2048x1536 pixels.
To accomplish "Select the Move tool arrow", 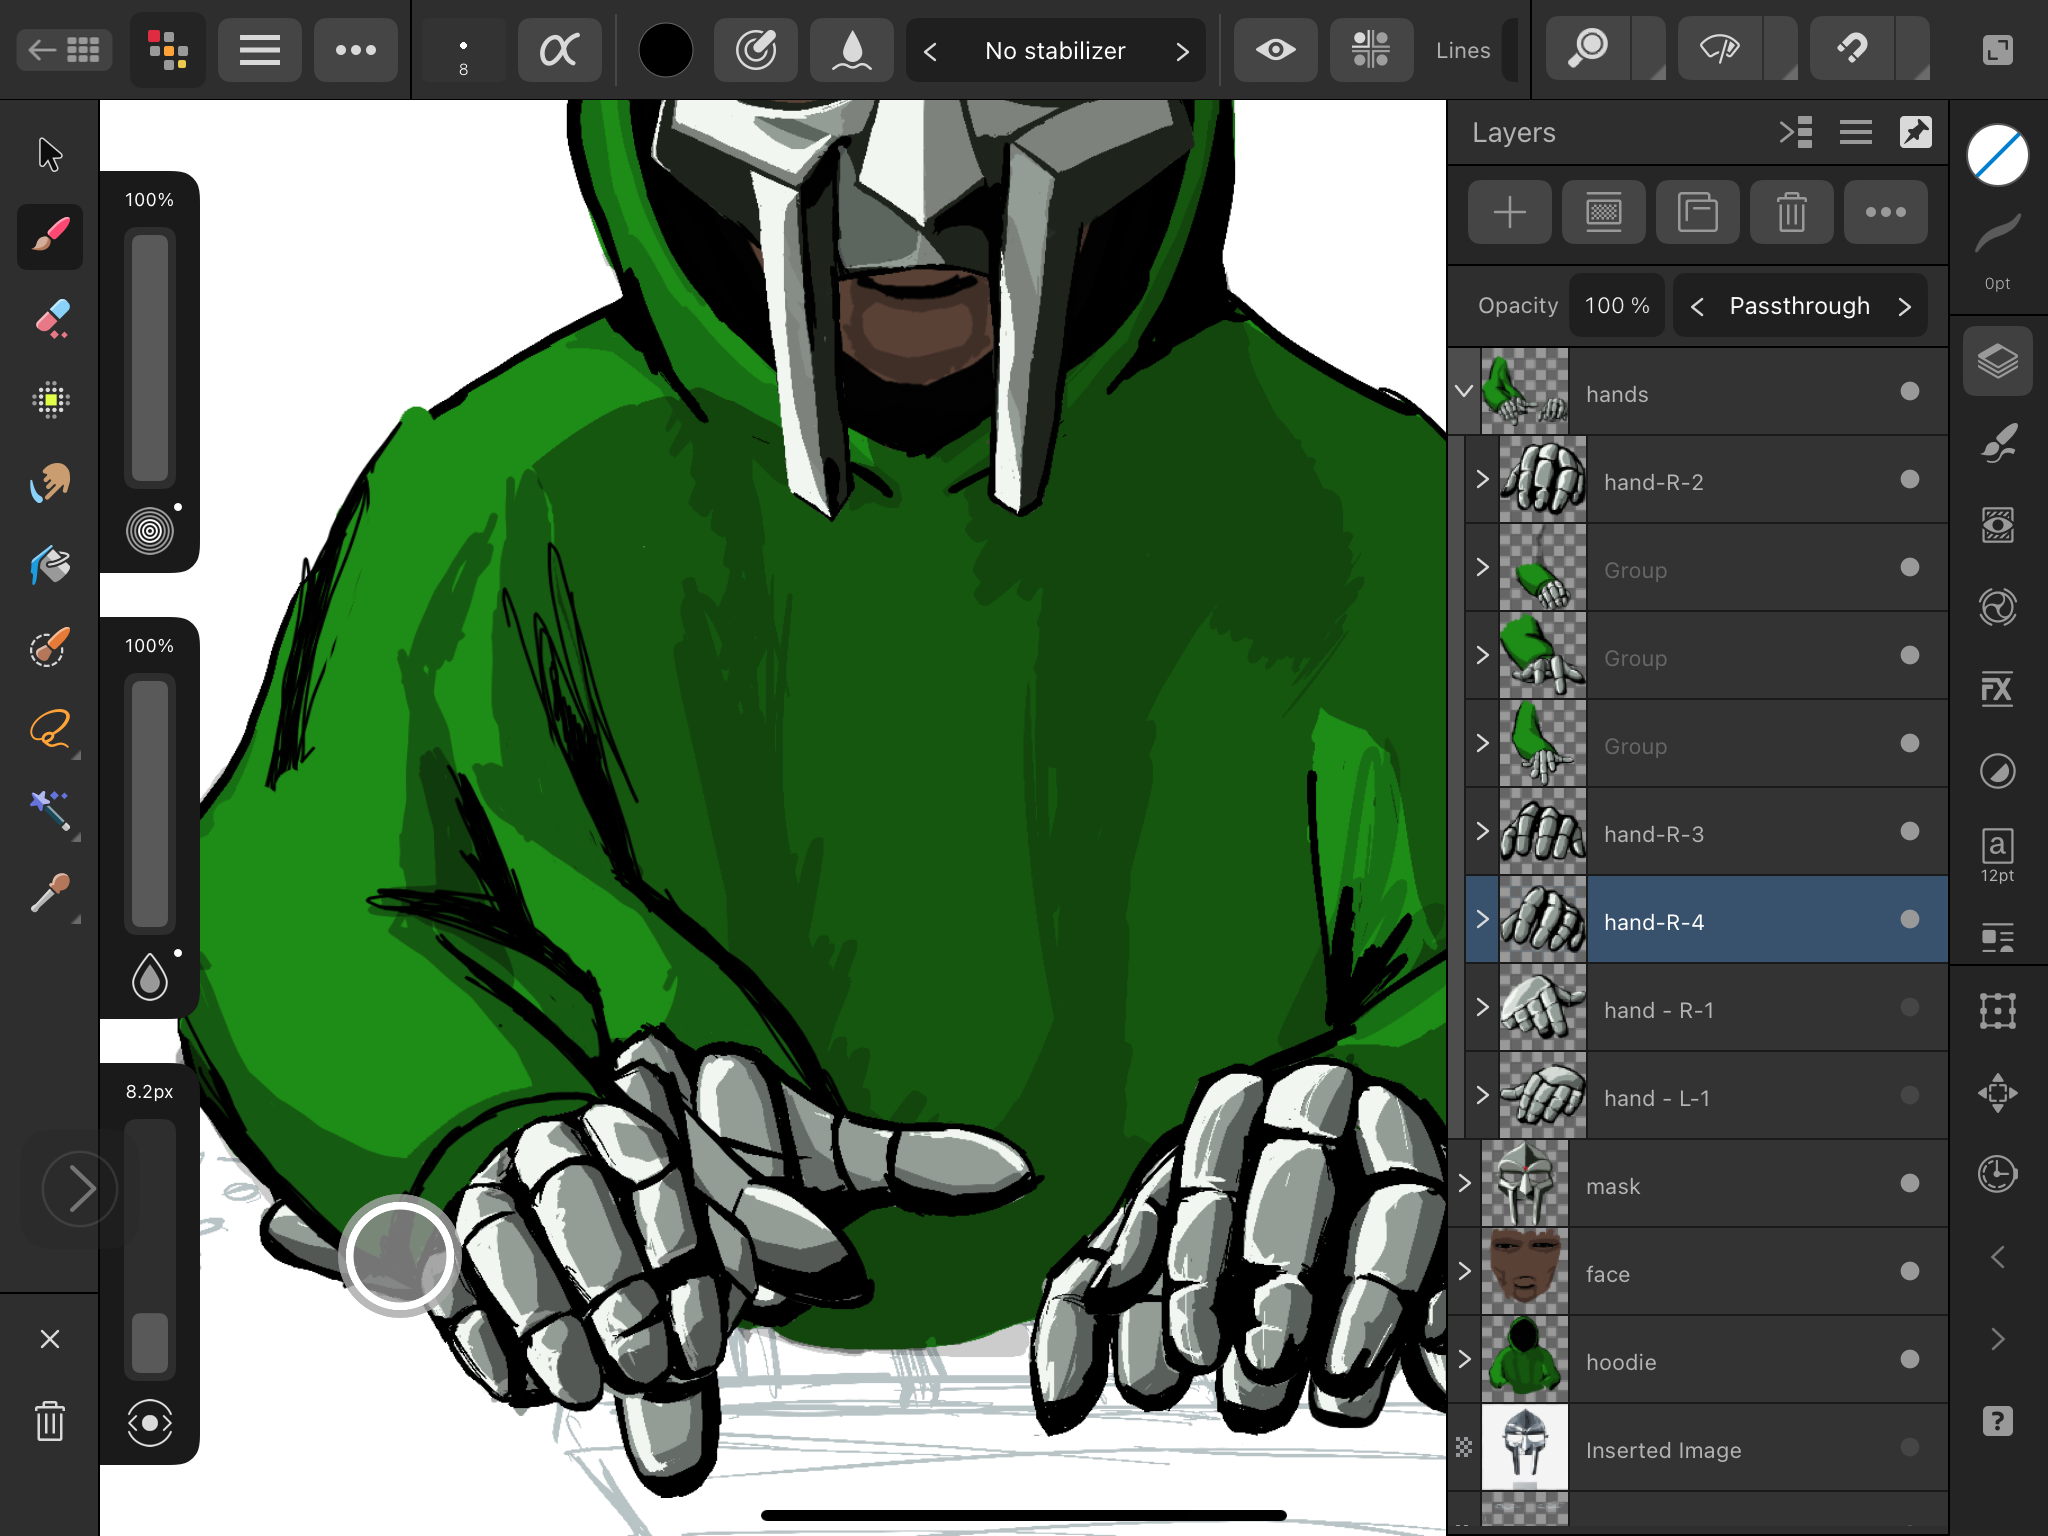I will [x=49, y=155].
